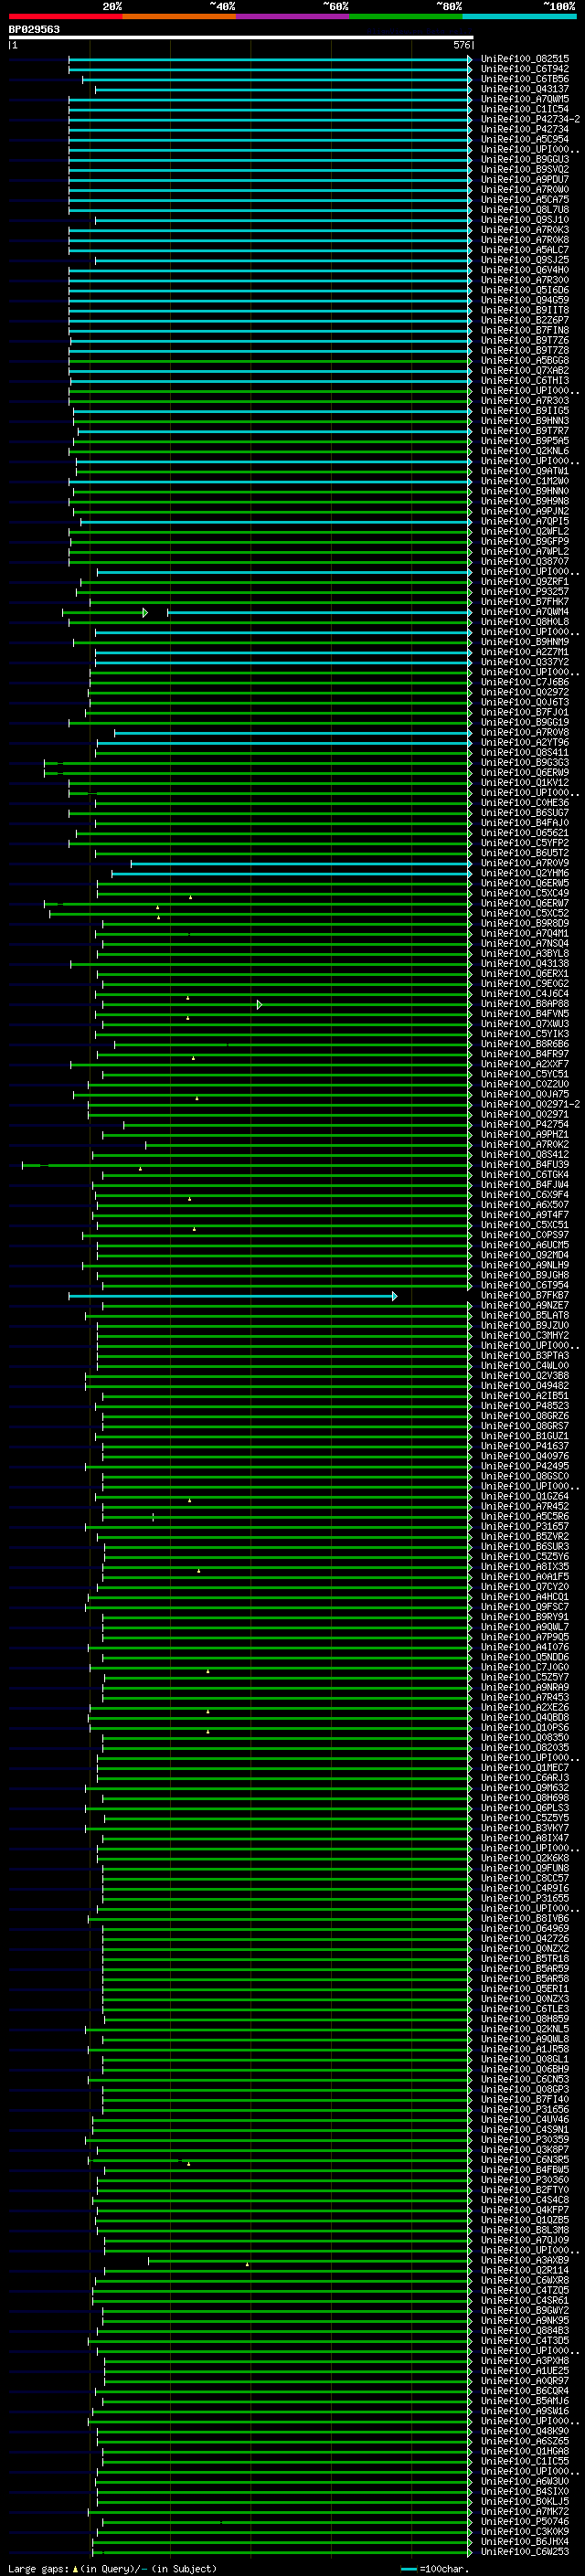Select hit label UniRef100_Q02972
585x2576 pixels.
click(x=525, y=692)
